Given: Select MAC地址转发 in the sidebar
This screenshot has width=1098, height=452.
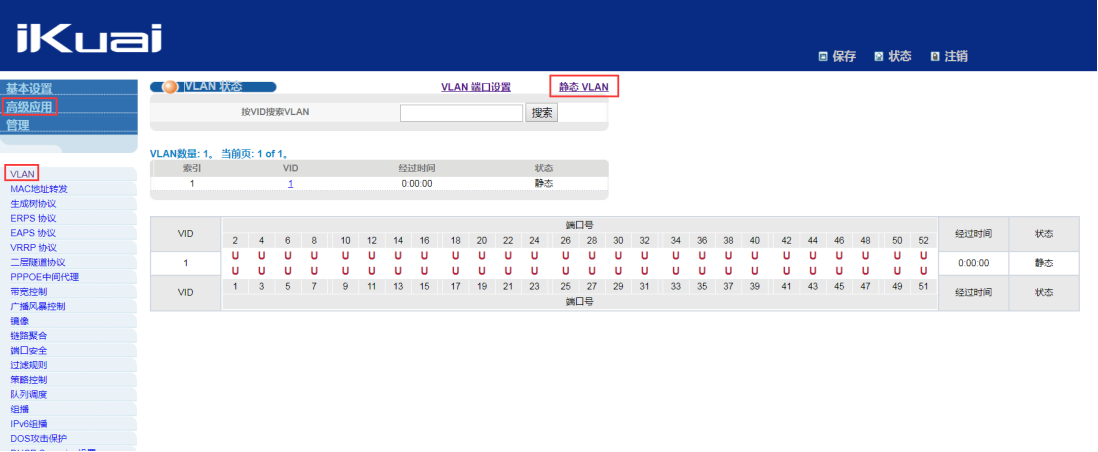Looking at the screenshot, I should (x=39, y=189).
